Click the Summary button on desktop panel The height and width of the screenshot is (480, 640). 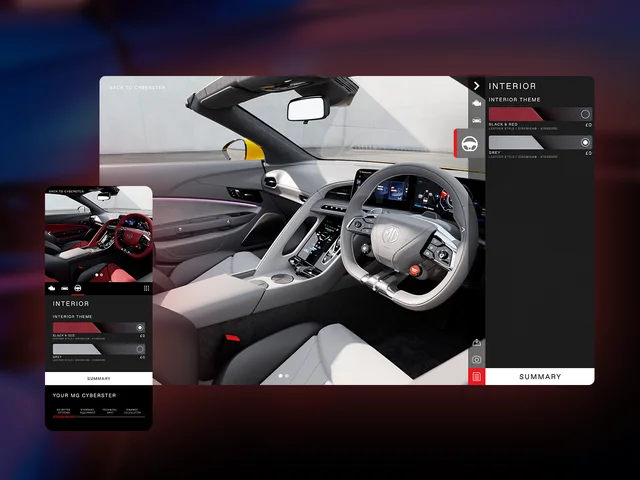click(540, 377)
